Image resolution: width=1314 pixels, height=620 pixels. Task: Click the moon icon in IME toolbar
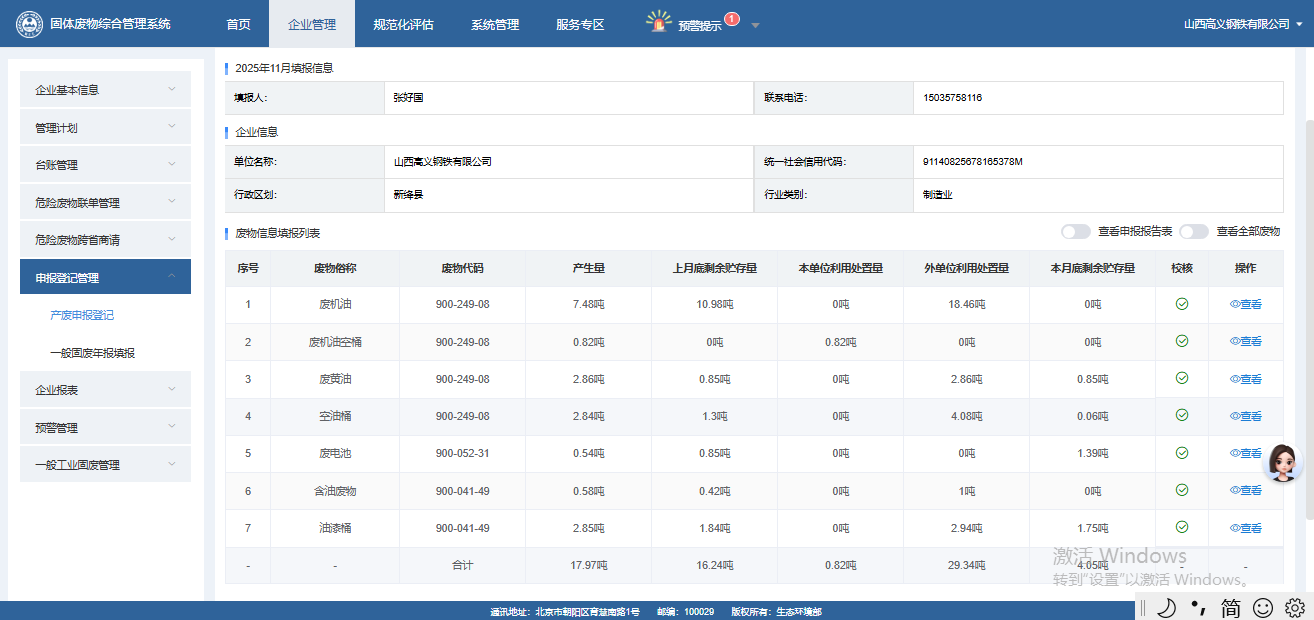point(1166,607)
